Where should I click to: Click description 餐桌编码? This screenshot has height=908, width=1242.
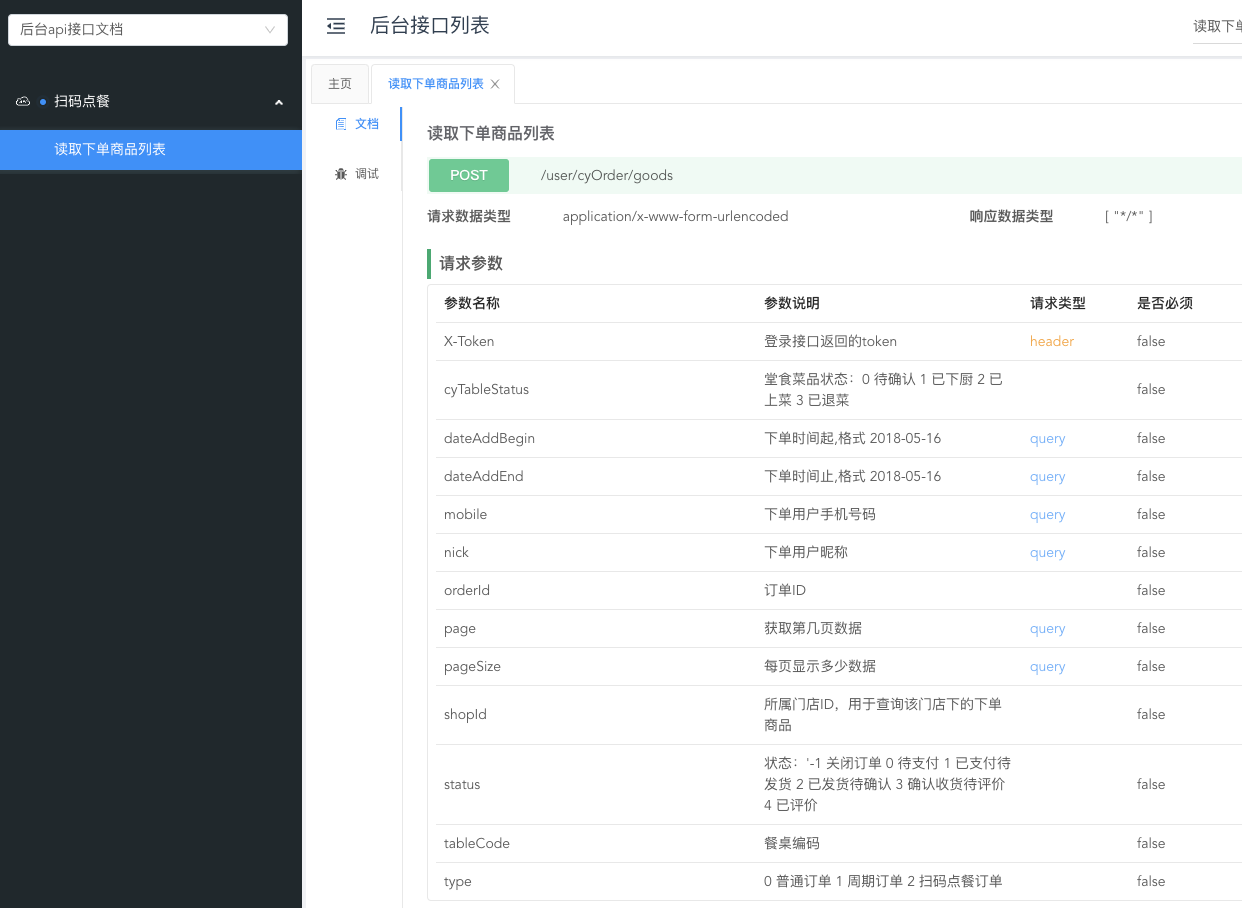point(792,844)
